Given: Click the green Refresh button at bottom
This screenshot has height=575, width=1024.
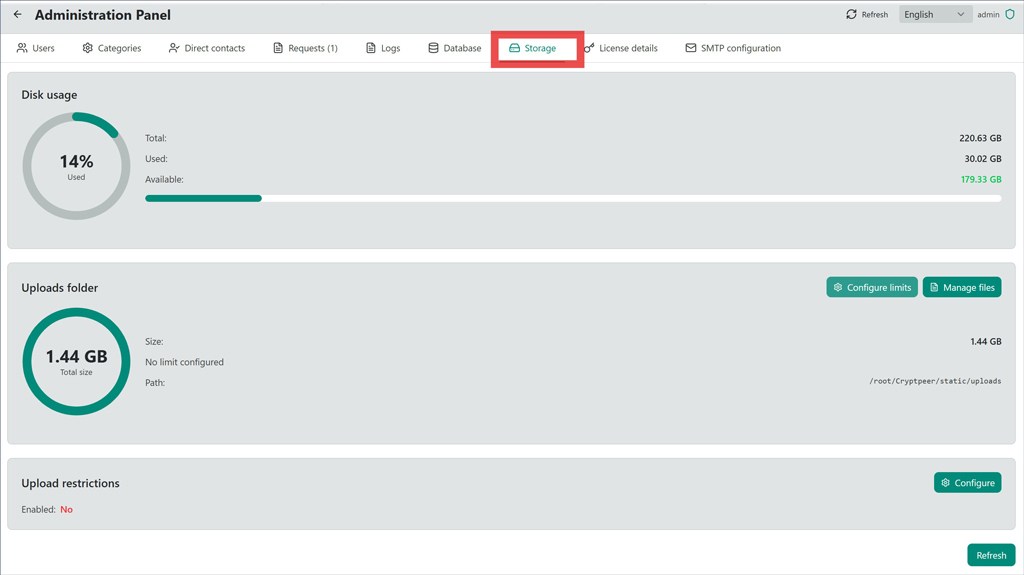Looking at the screenshot, I should (x=991, y=555).
